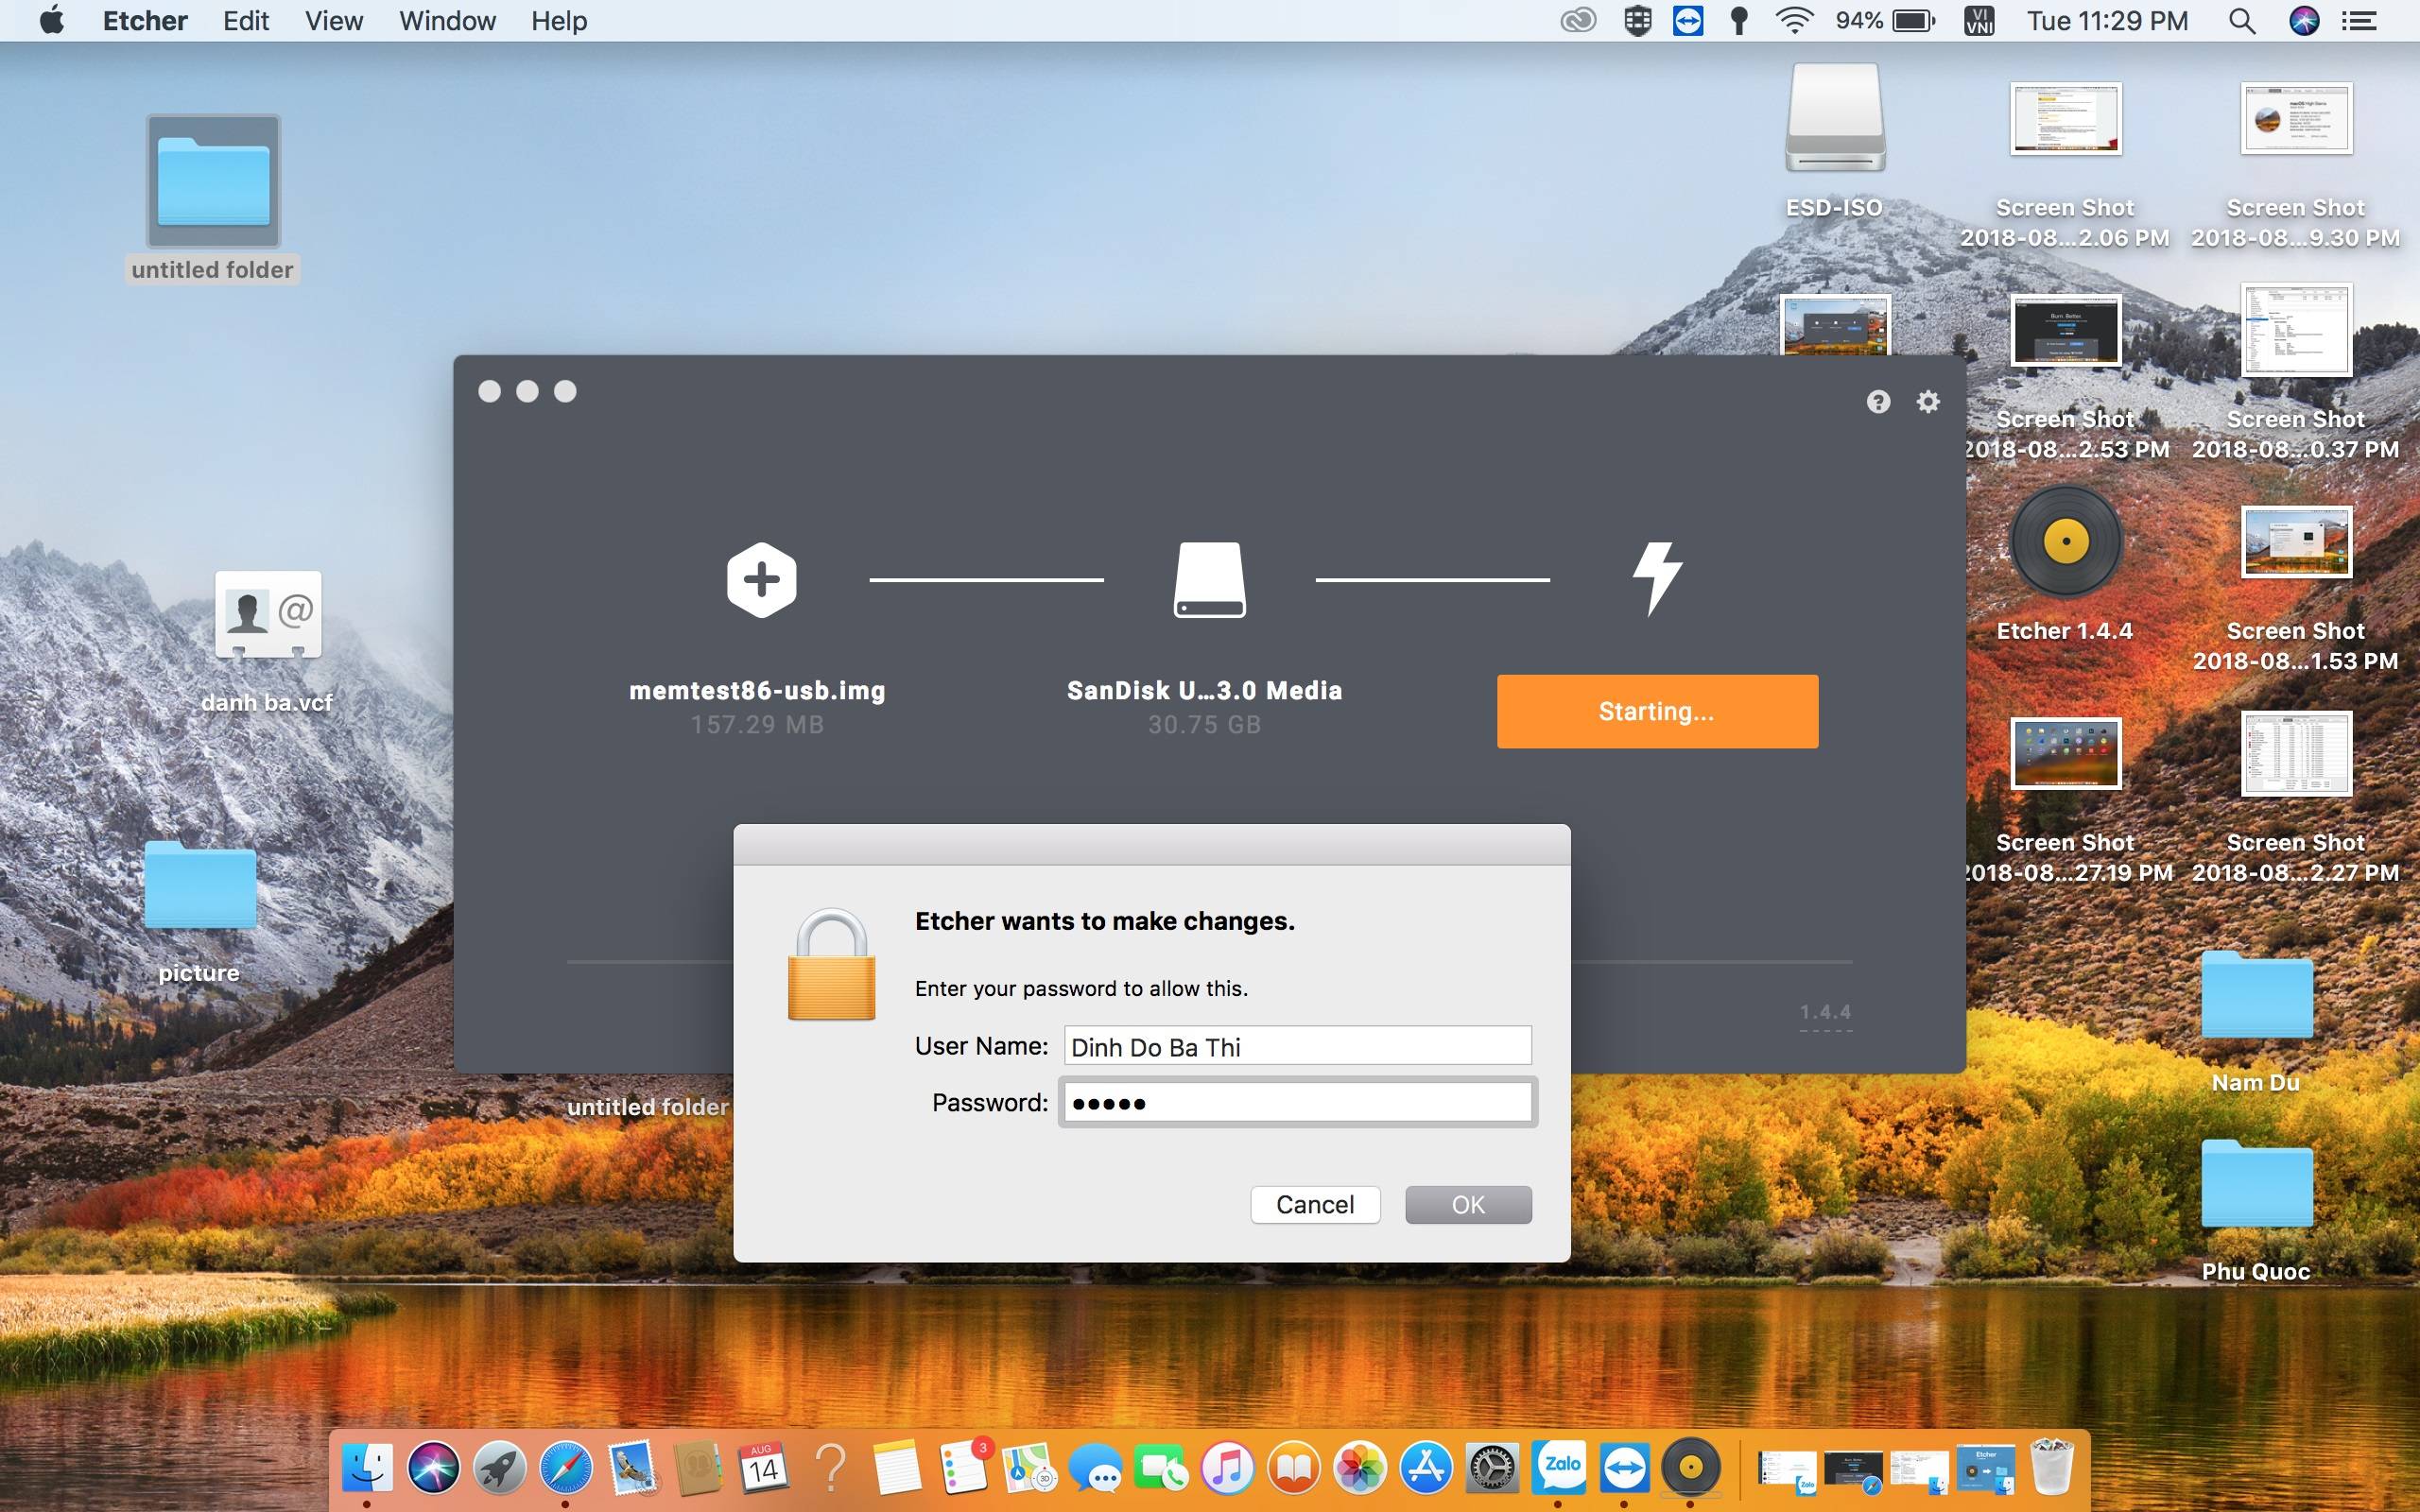Click the Siri icon in menu bar
The width and height of the screenshot is (2420, 1512).
point(2304,21)
